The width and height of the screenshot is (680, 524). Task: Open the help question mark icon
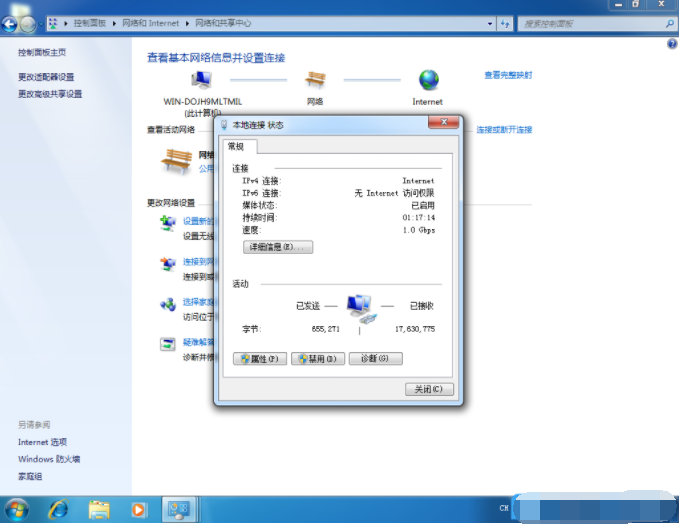(672, 43)
